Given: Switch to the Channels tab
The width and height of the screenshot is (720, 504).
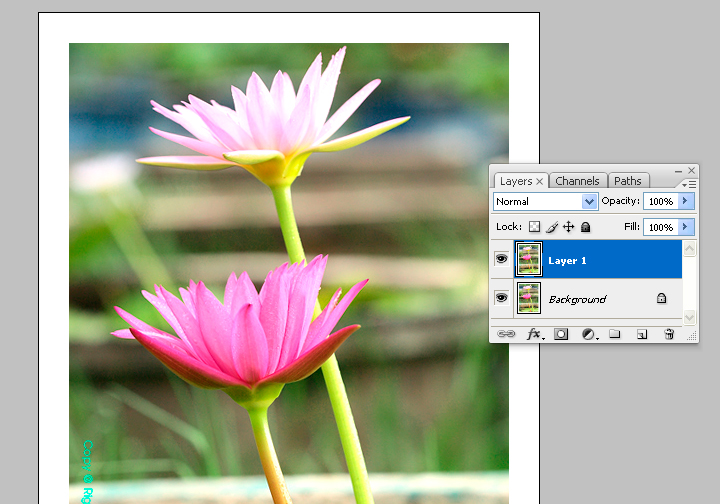Looking at the screenshot, I should [x=577, y=181].
